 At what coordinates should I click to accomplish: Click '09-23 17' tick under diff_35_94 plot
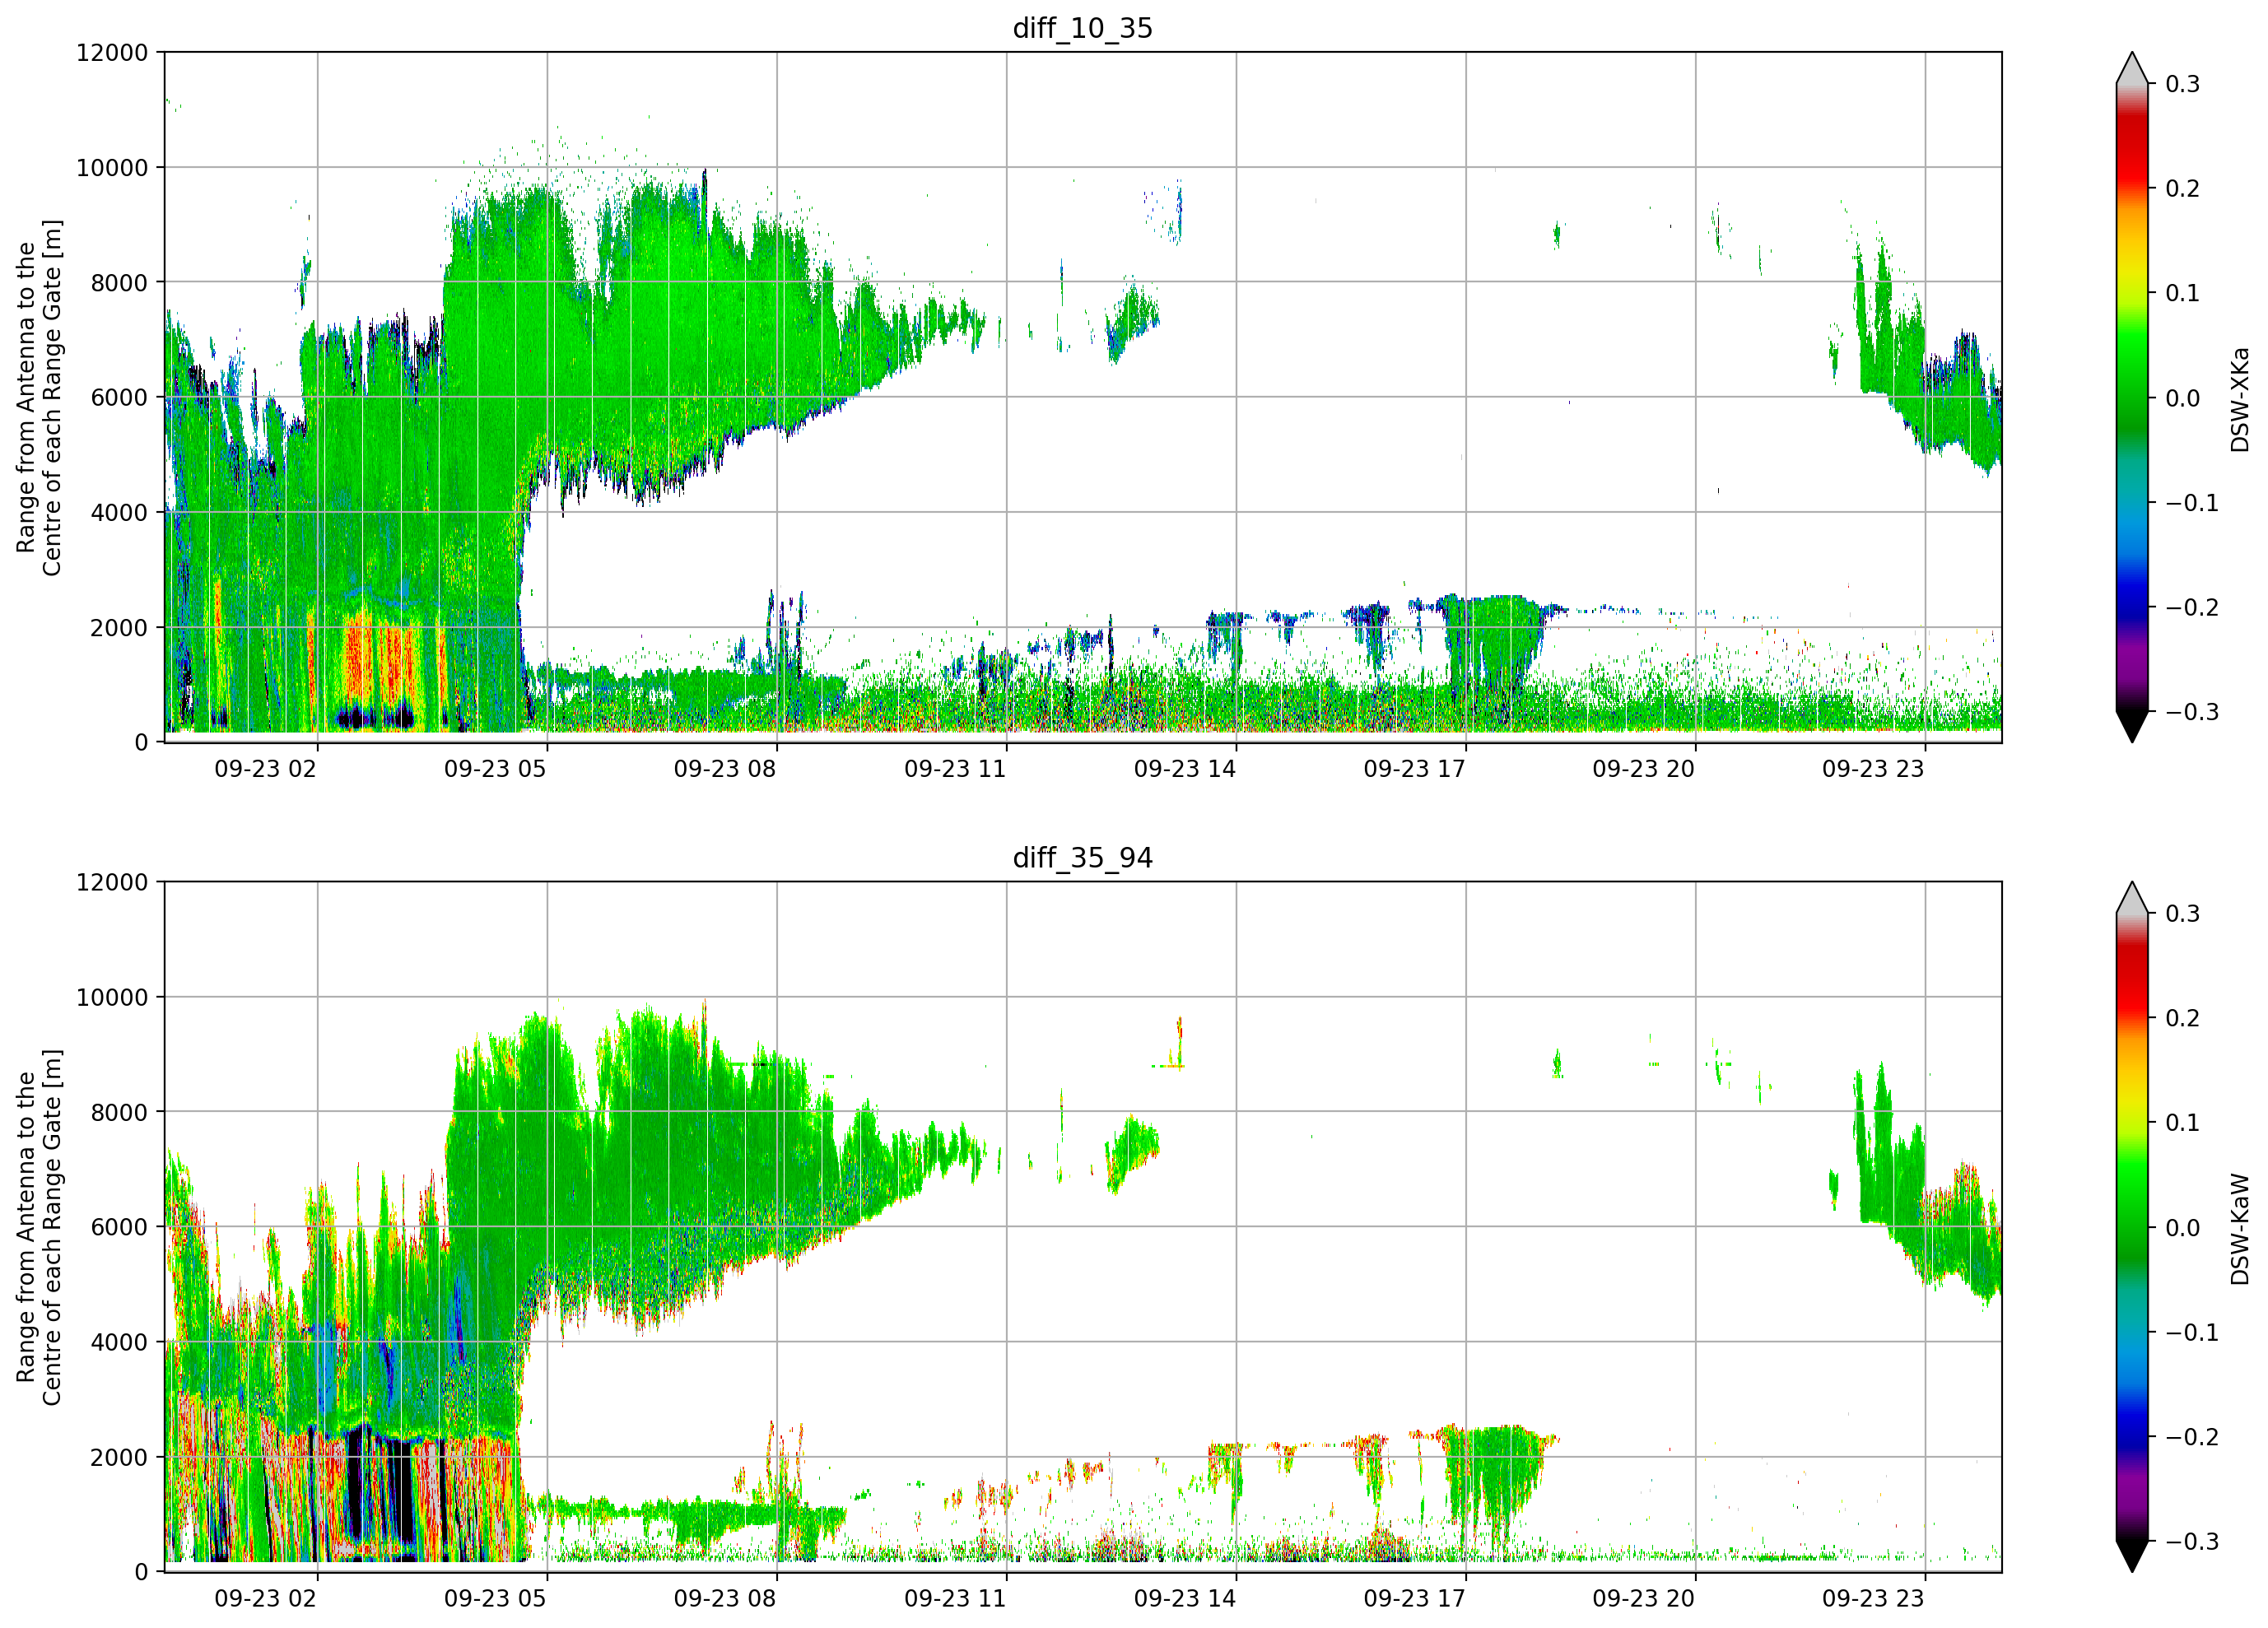pos(1415,1599)
